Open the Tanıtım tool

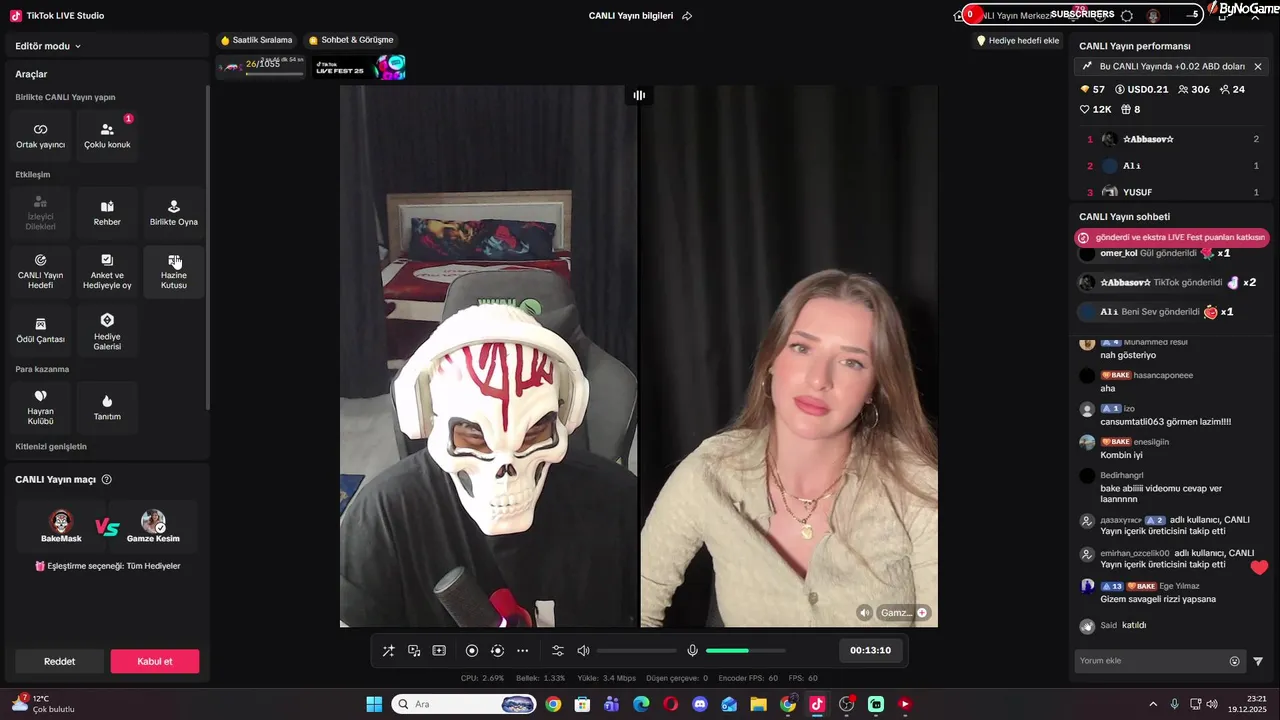pos(107,408)
